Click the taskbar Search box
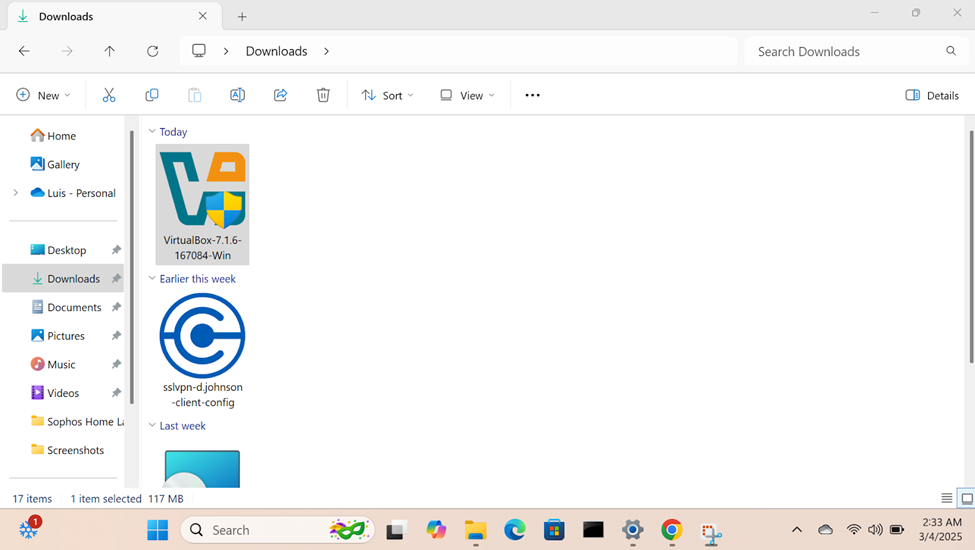The width and height of the screenshot is (975, 550). pyautogui.click(x=277, y=530)
